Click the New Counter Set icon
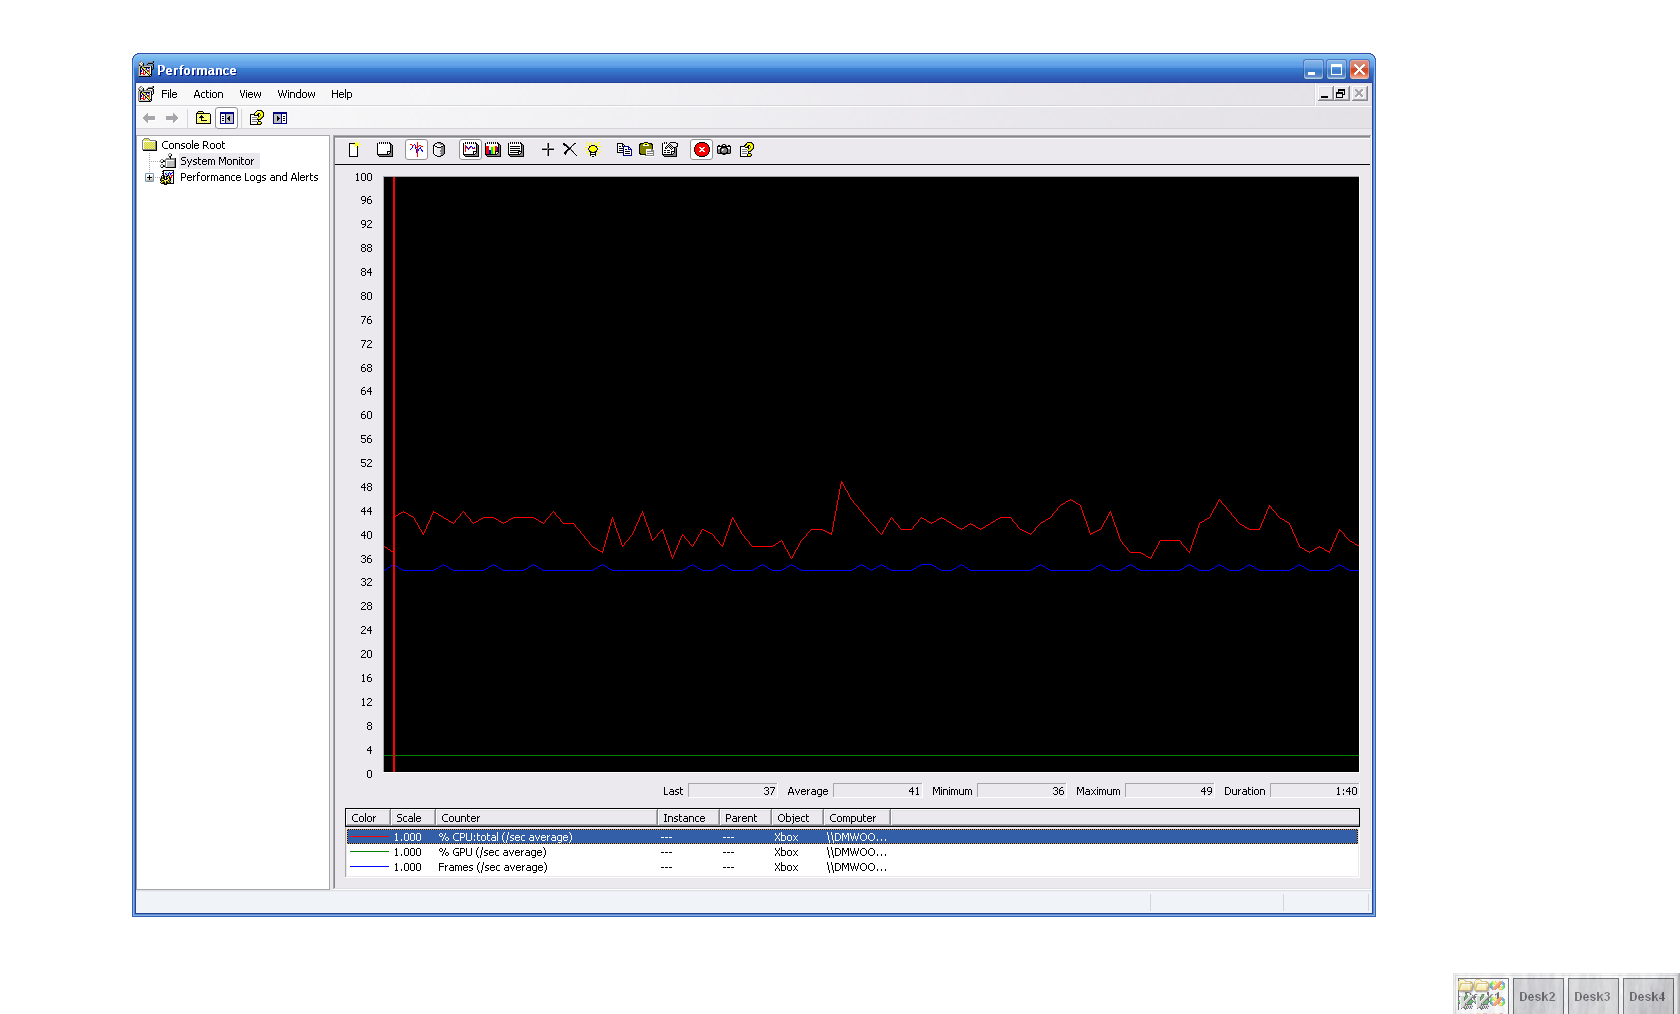The width and height of the screenshot is (1680, 1014). (x=354, y=150)
